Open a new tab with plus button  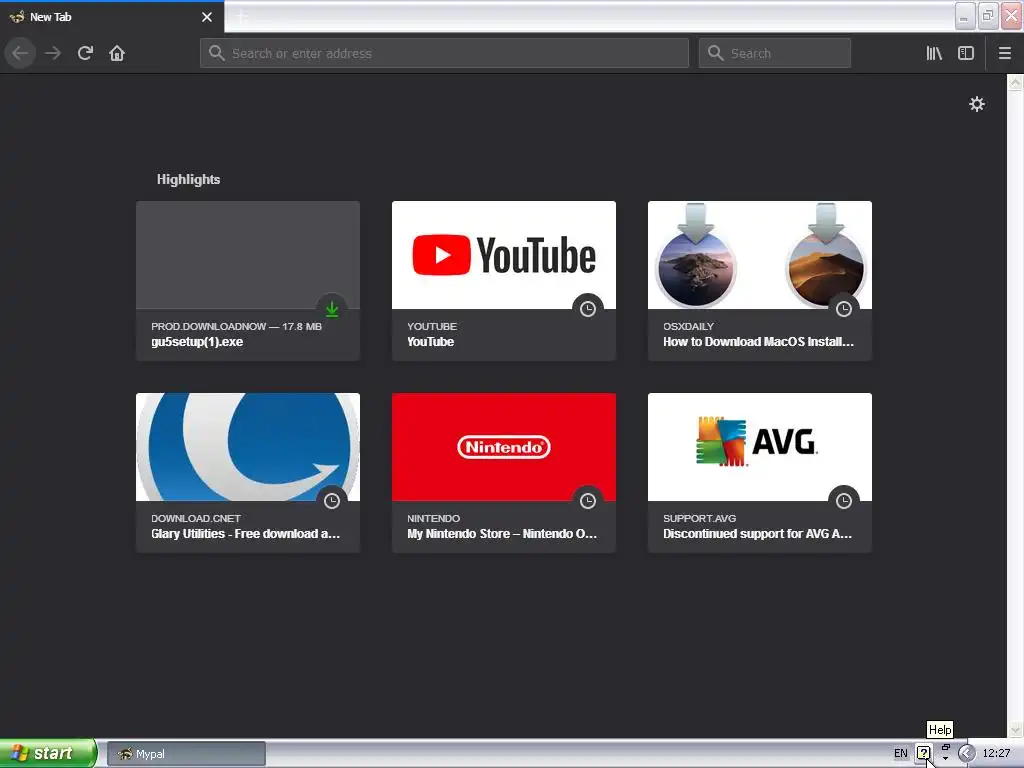point(241,17)
